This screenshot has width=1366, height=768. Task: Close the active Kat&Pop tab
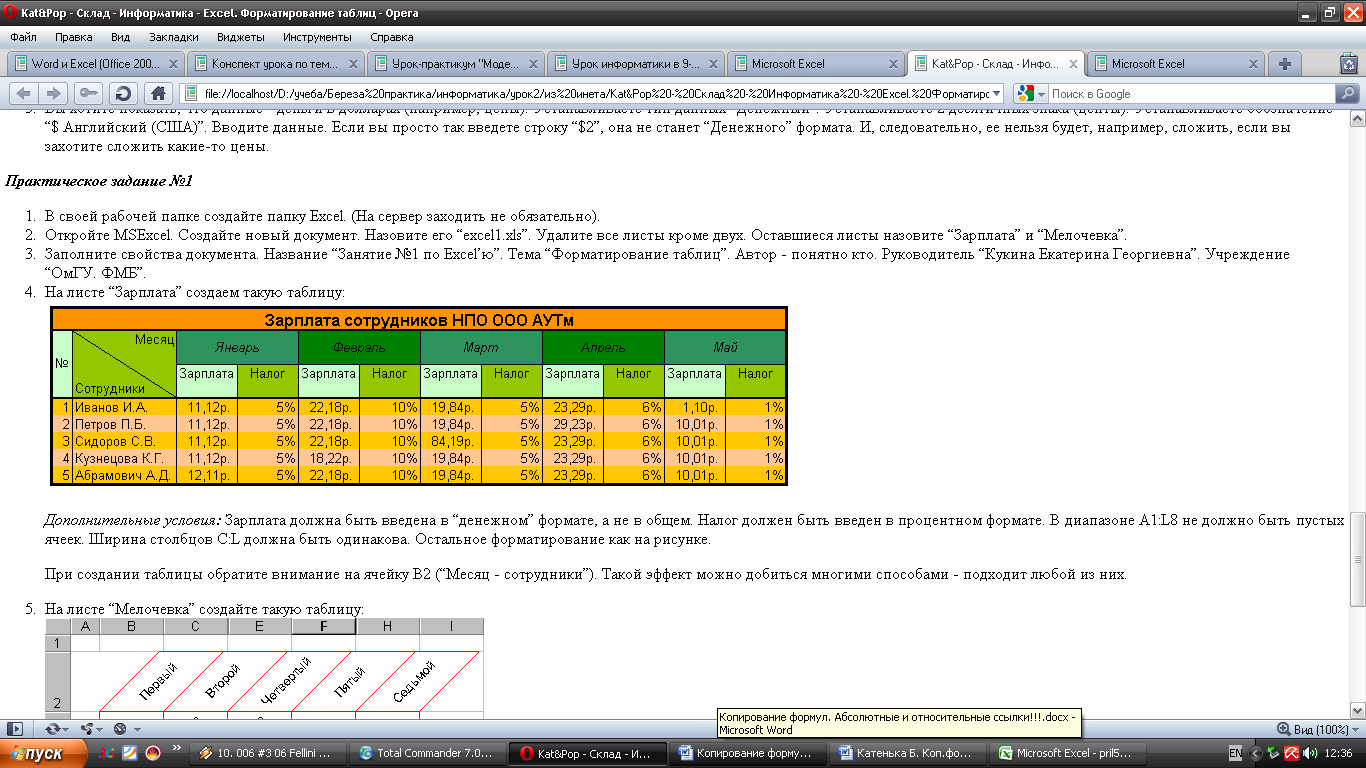point(1075,64)
